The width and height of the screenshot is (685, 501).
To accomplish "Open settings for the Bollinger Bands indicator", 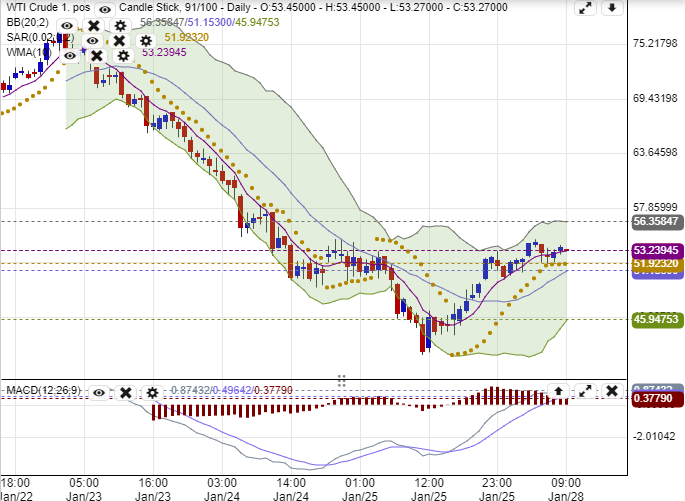I will pos(120,25).
